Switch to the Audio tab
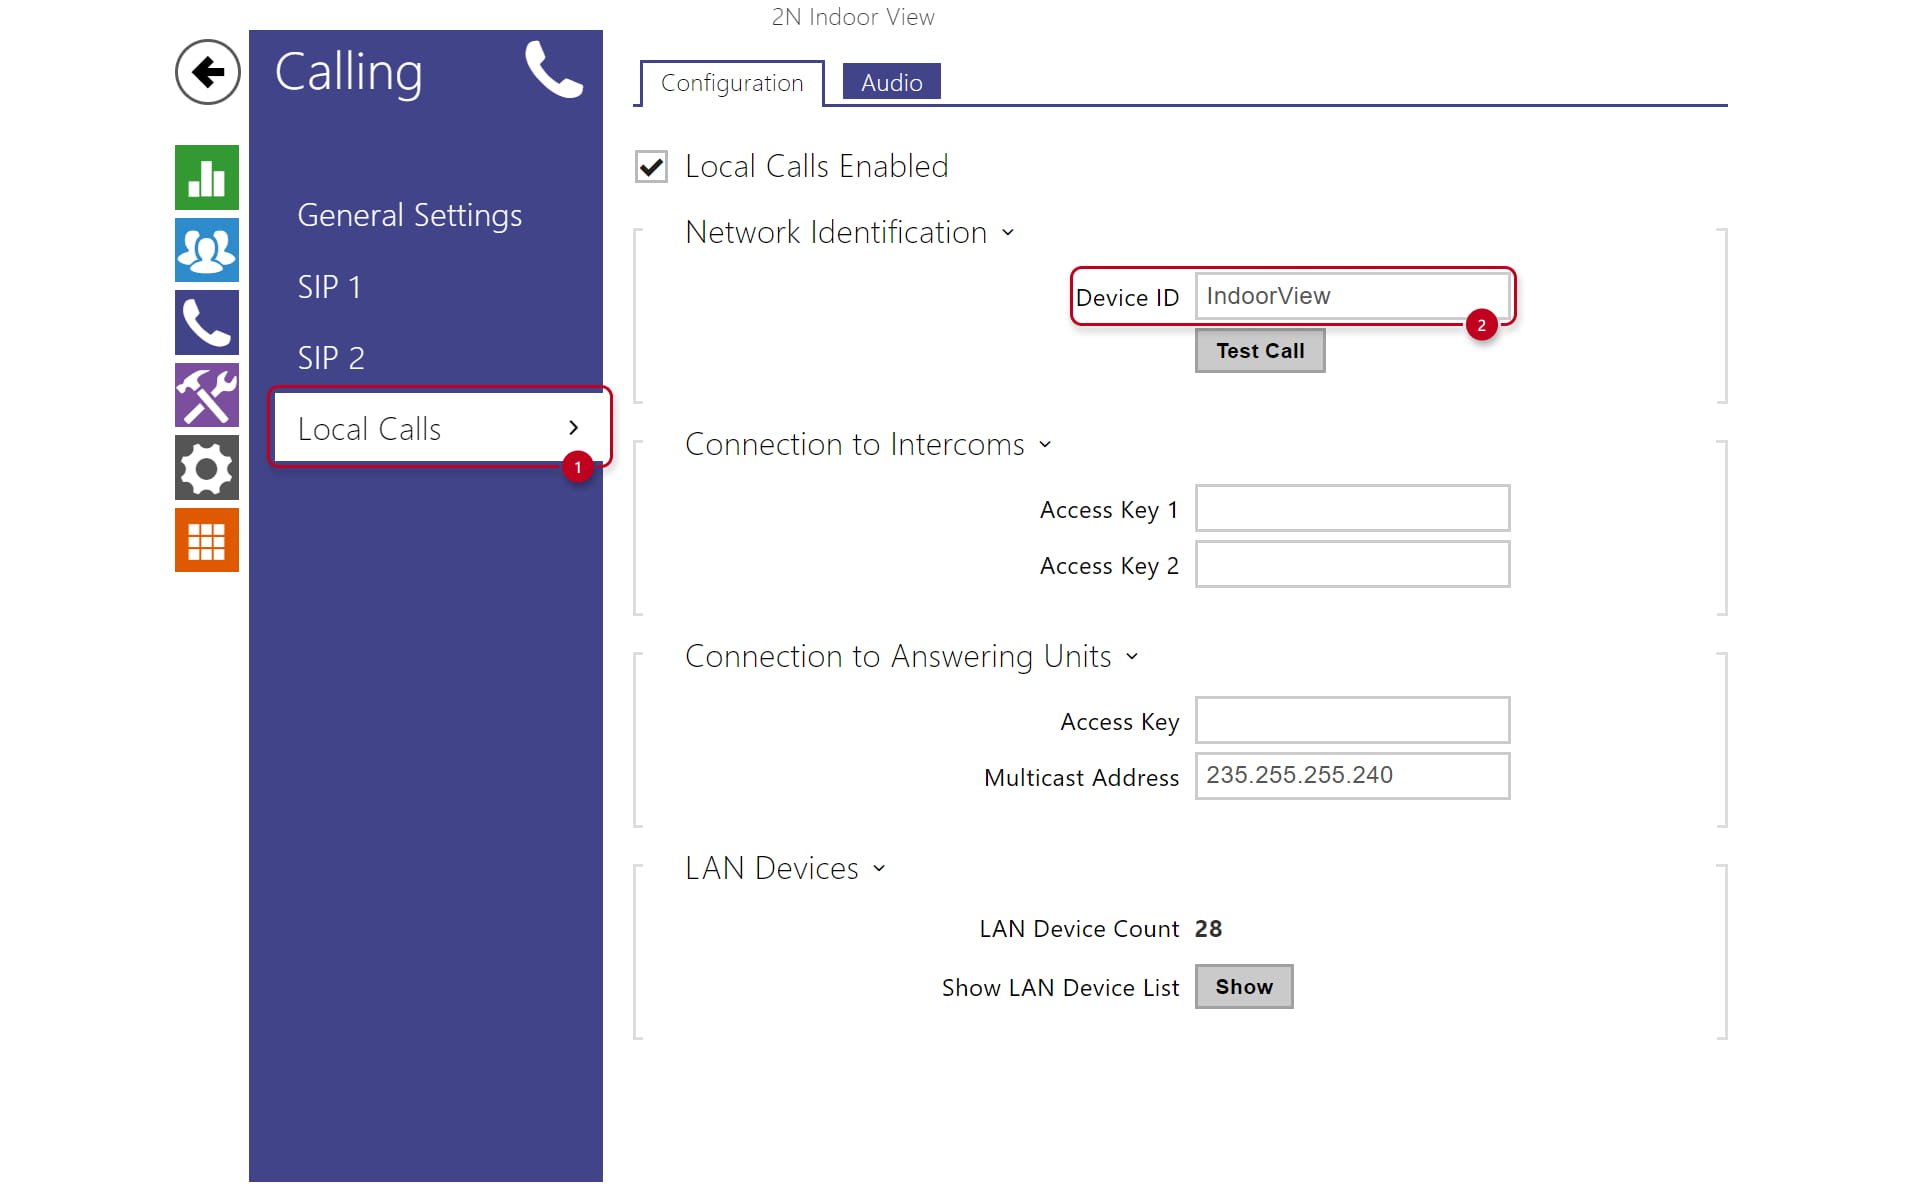 pyautogui.click(x=892, y=82)
